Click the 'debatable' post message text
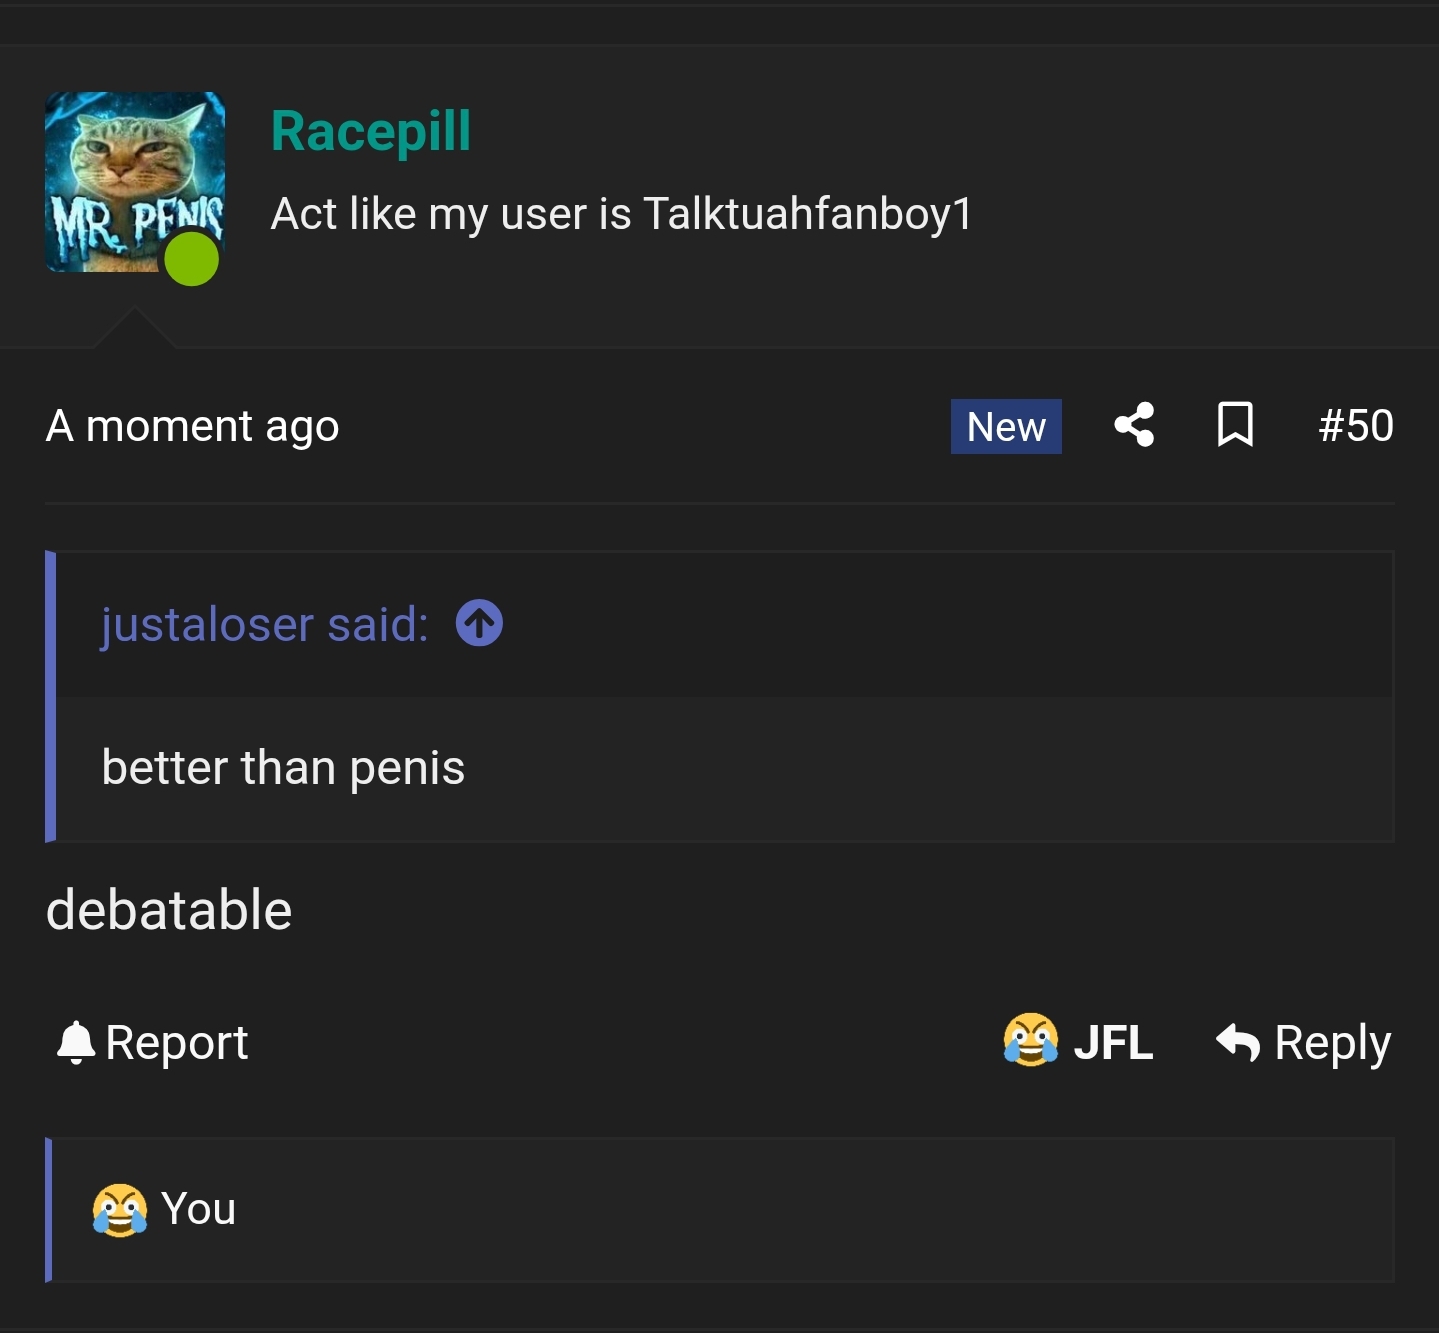Screen dimensions: 1439x1333 point(169,910)
